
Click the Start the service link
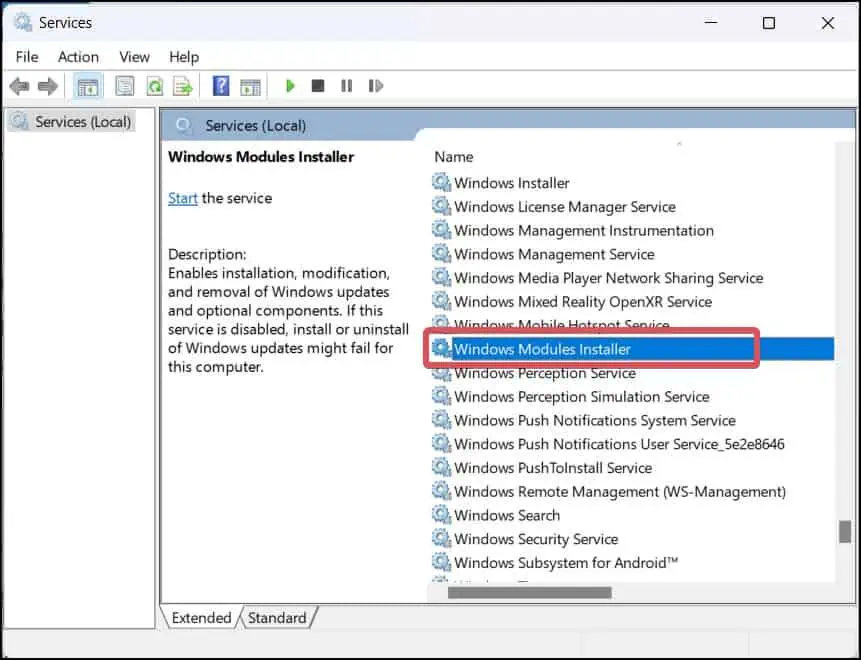(x=183, y=198)
